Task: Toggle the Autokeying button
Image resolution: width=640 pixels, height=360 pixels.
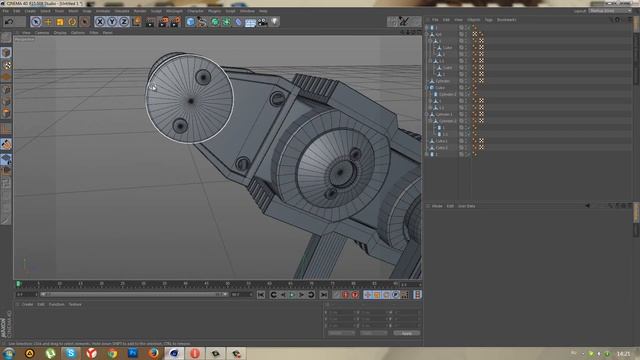Action: 345,295
